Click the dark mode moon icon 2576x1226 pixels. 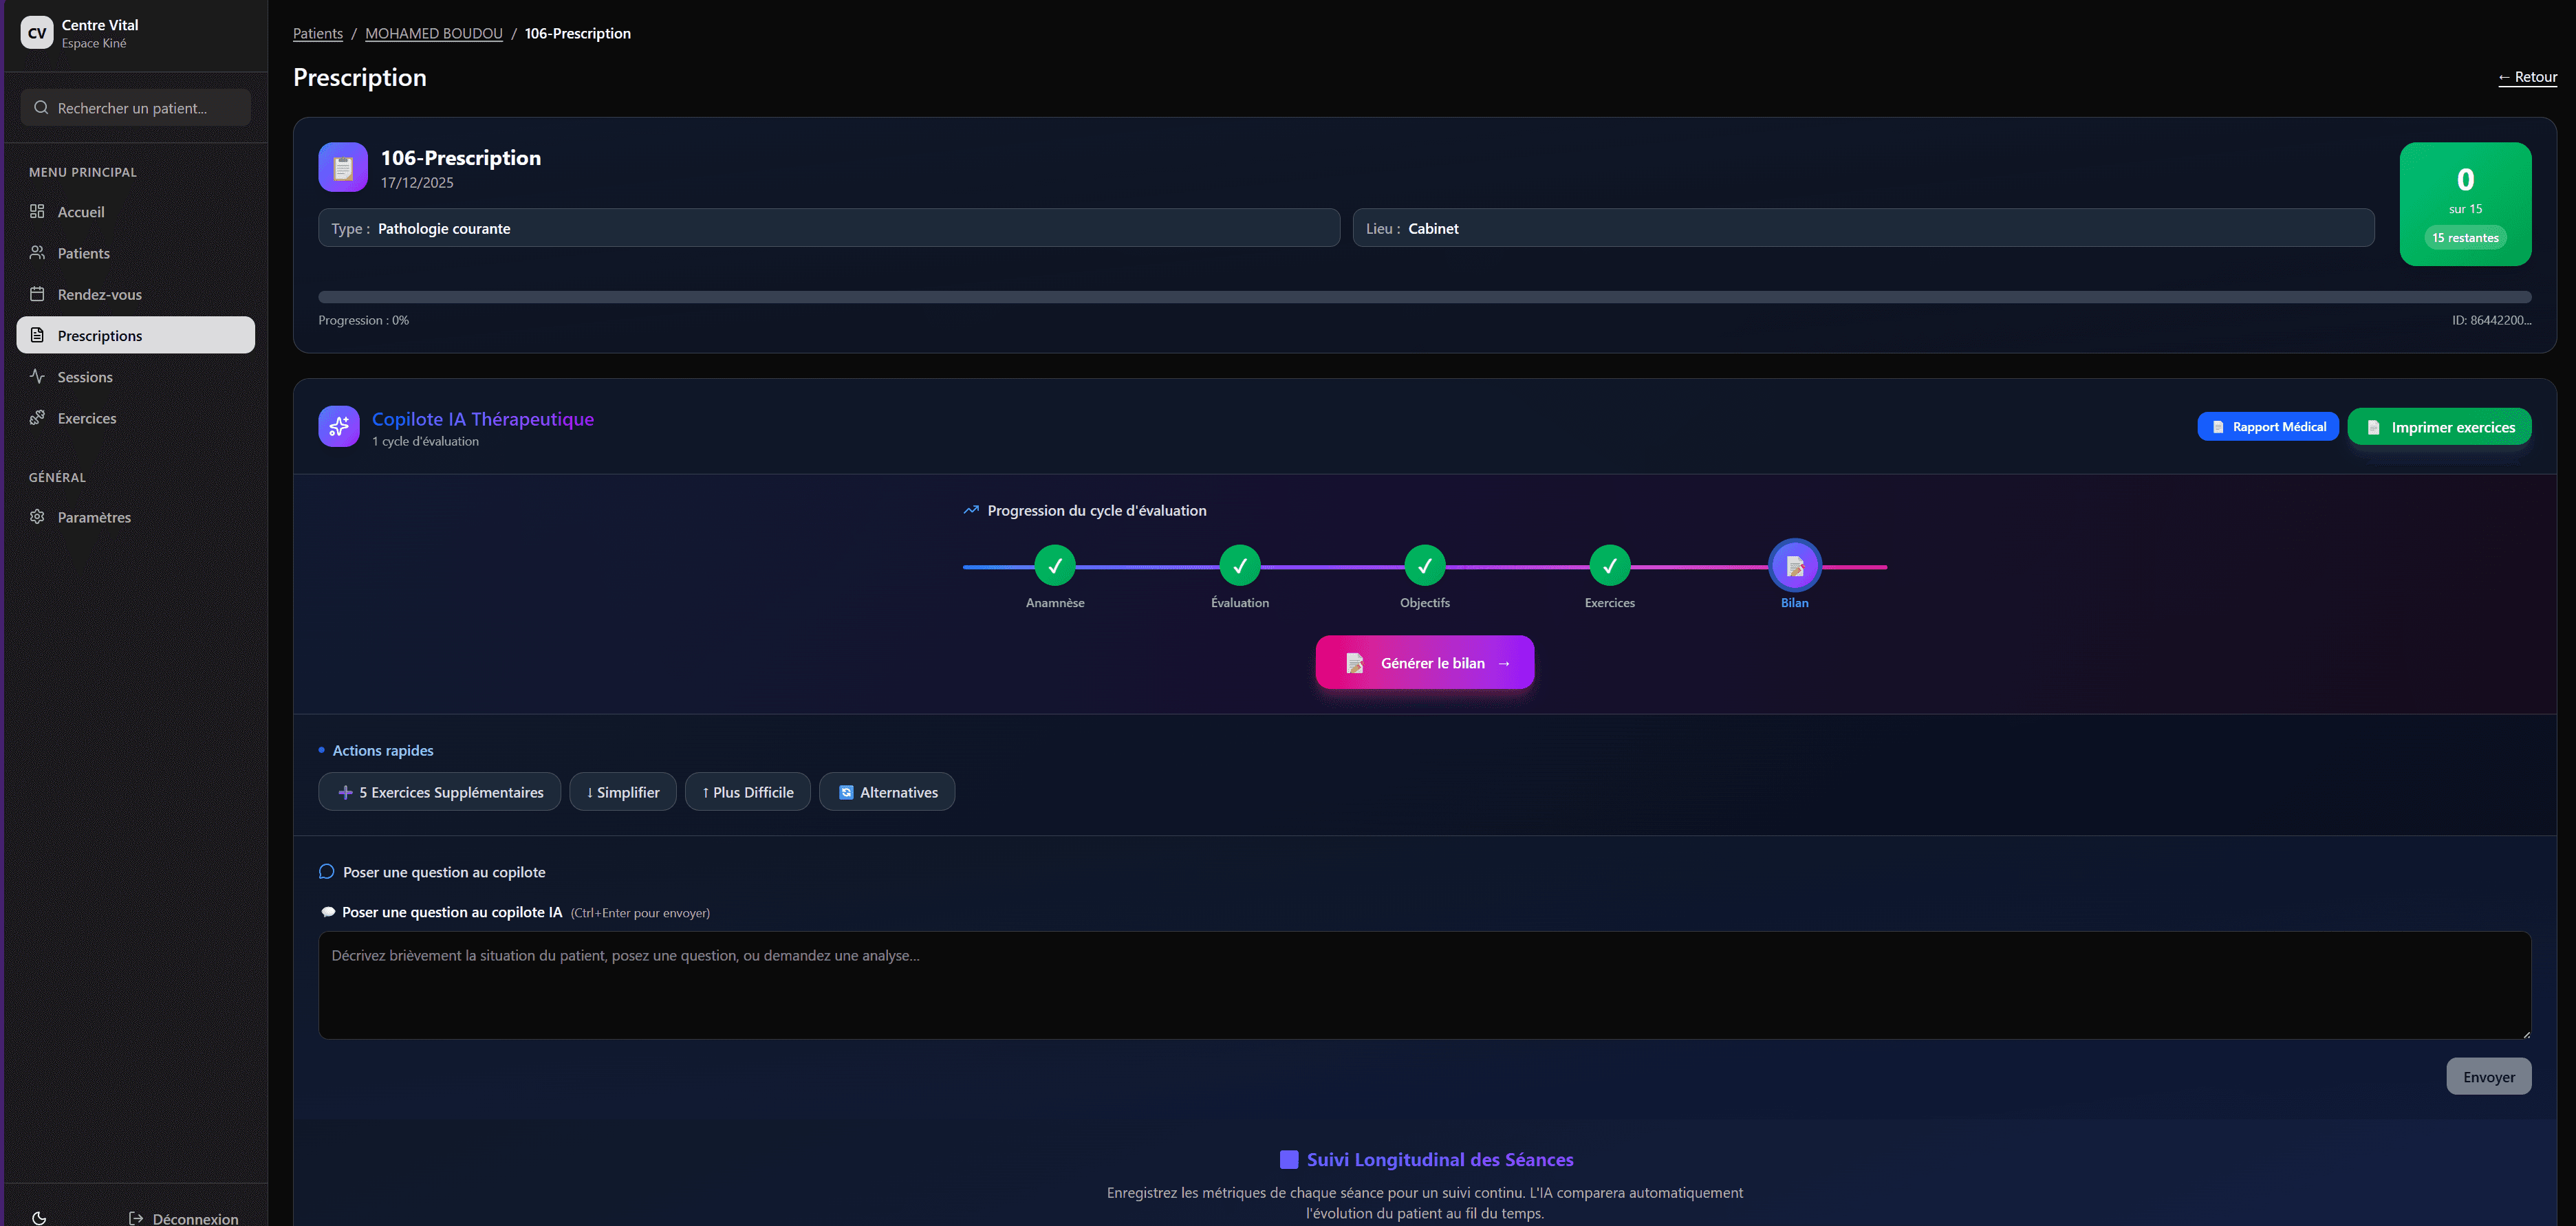pos(39,1217)
